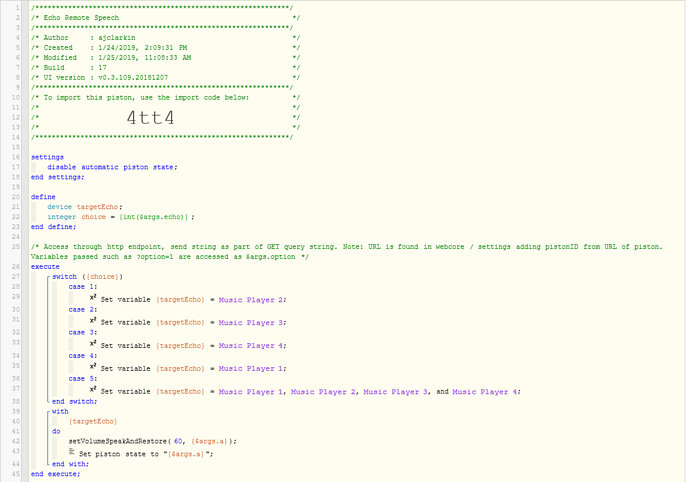This screenshot has width=690, height=482.
Task: Click the define keyword
Action: (x=43, y=197)
